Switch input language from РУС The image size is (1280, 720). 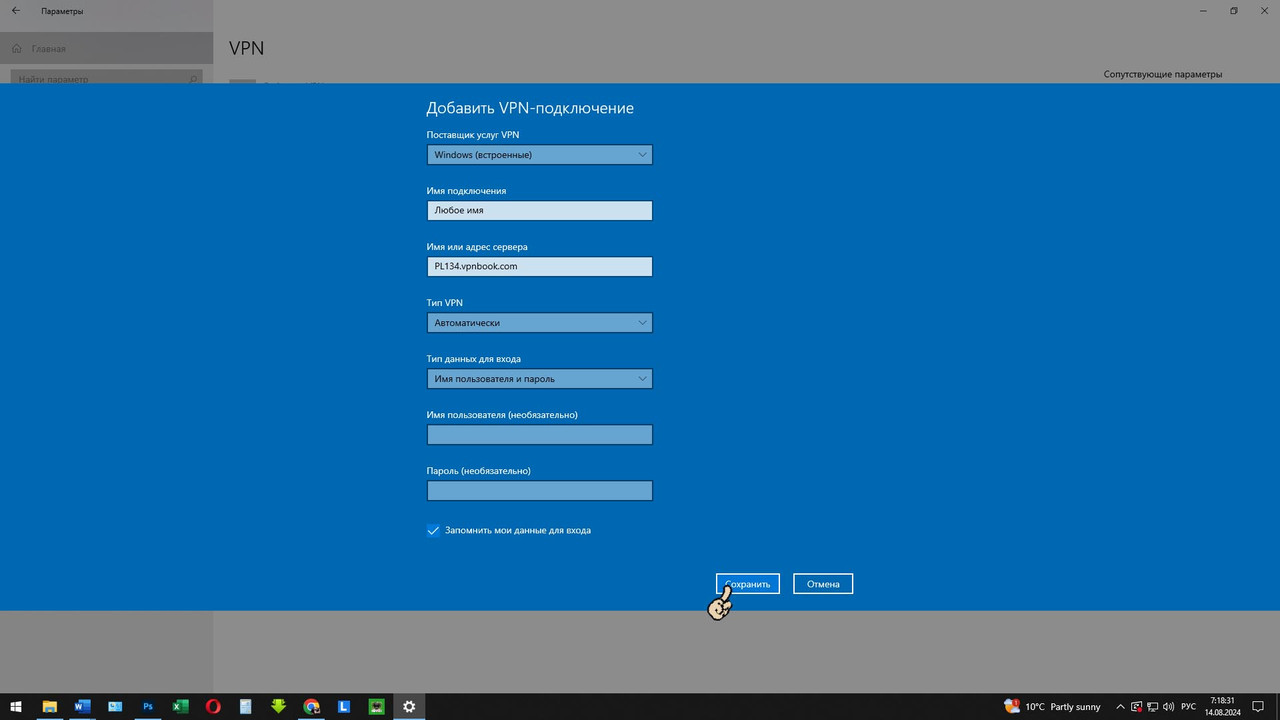[1189, 706]
